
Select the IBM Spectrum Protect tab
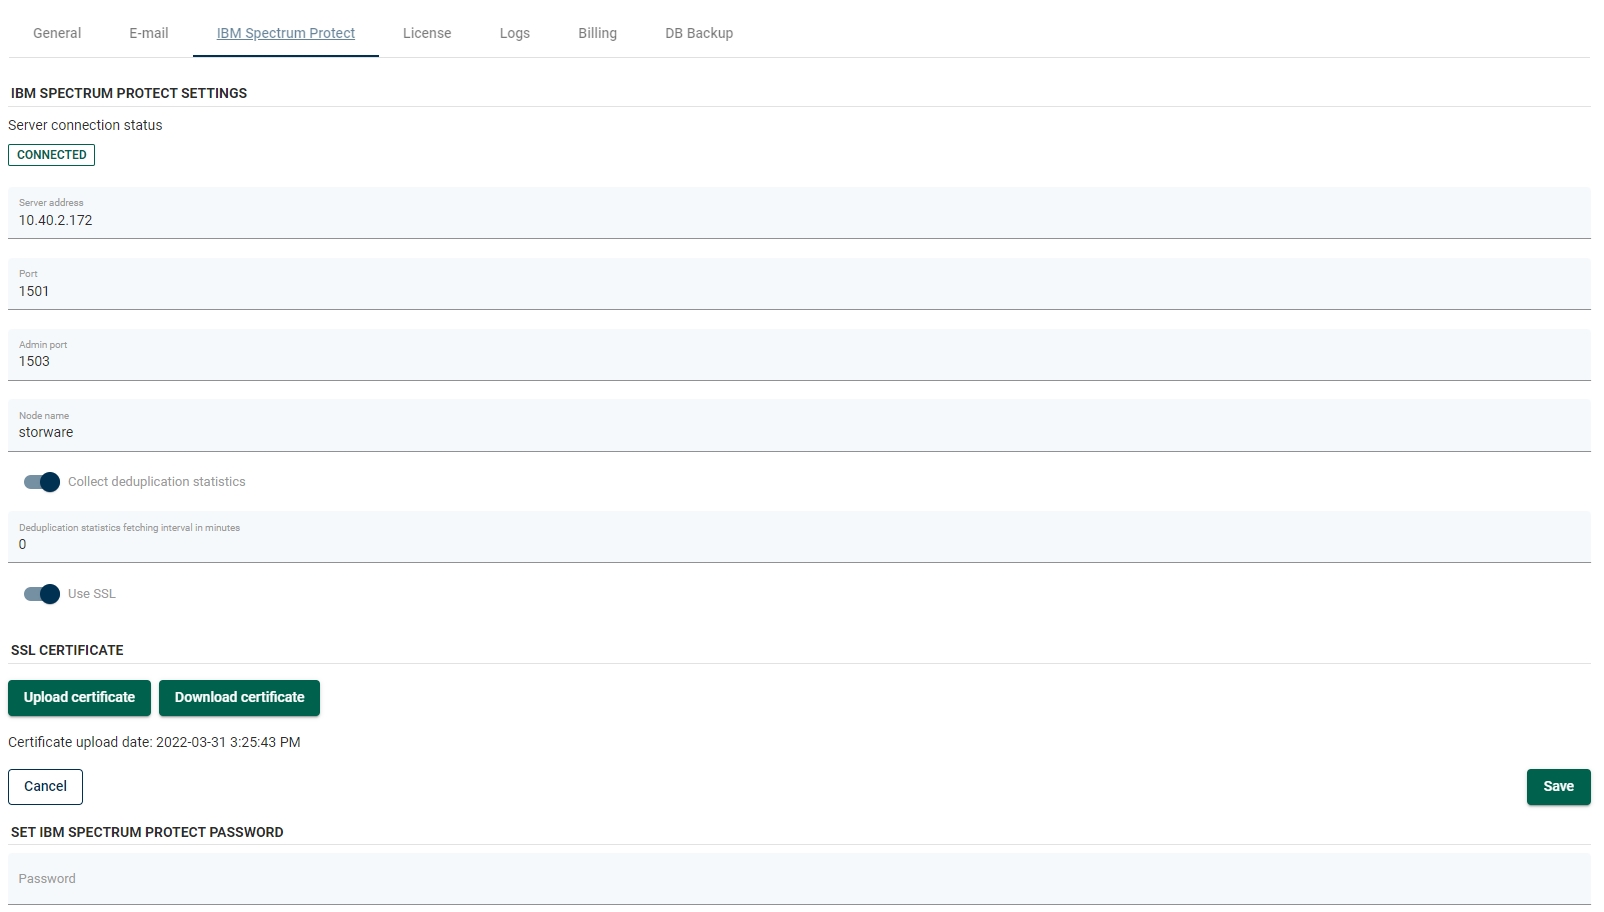click(x=285, y=33)
